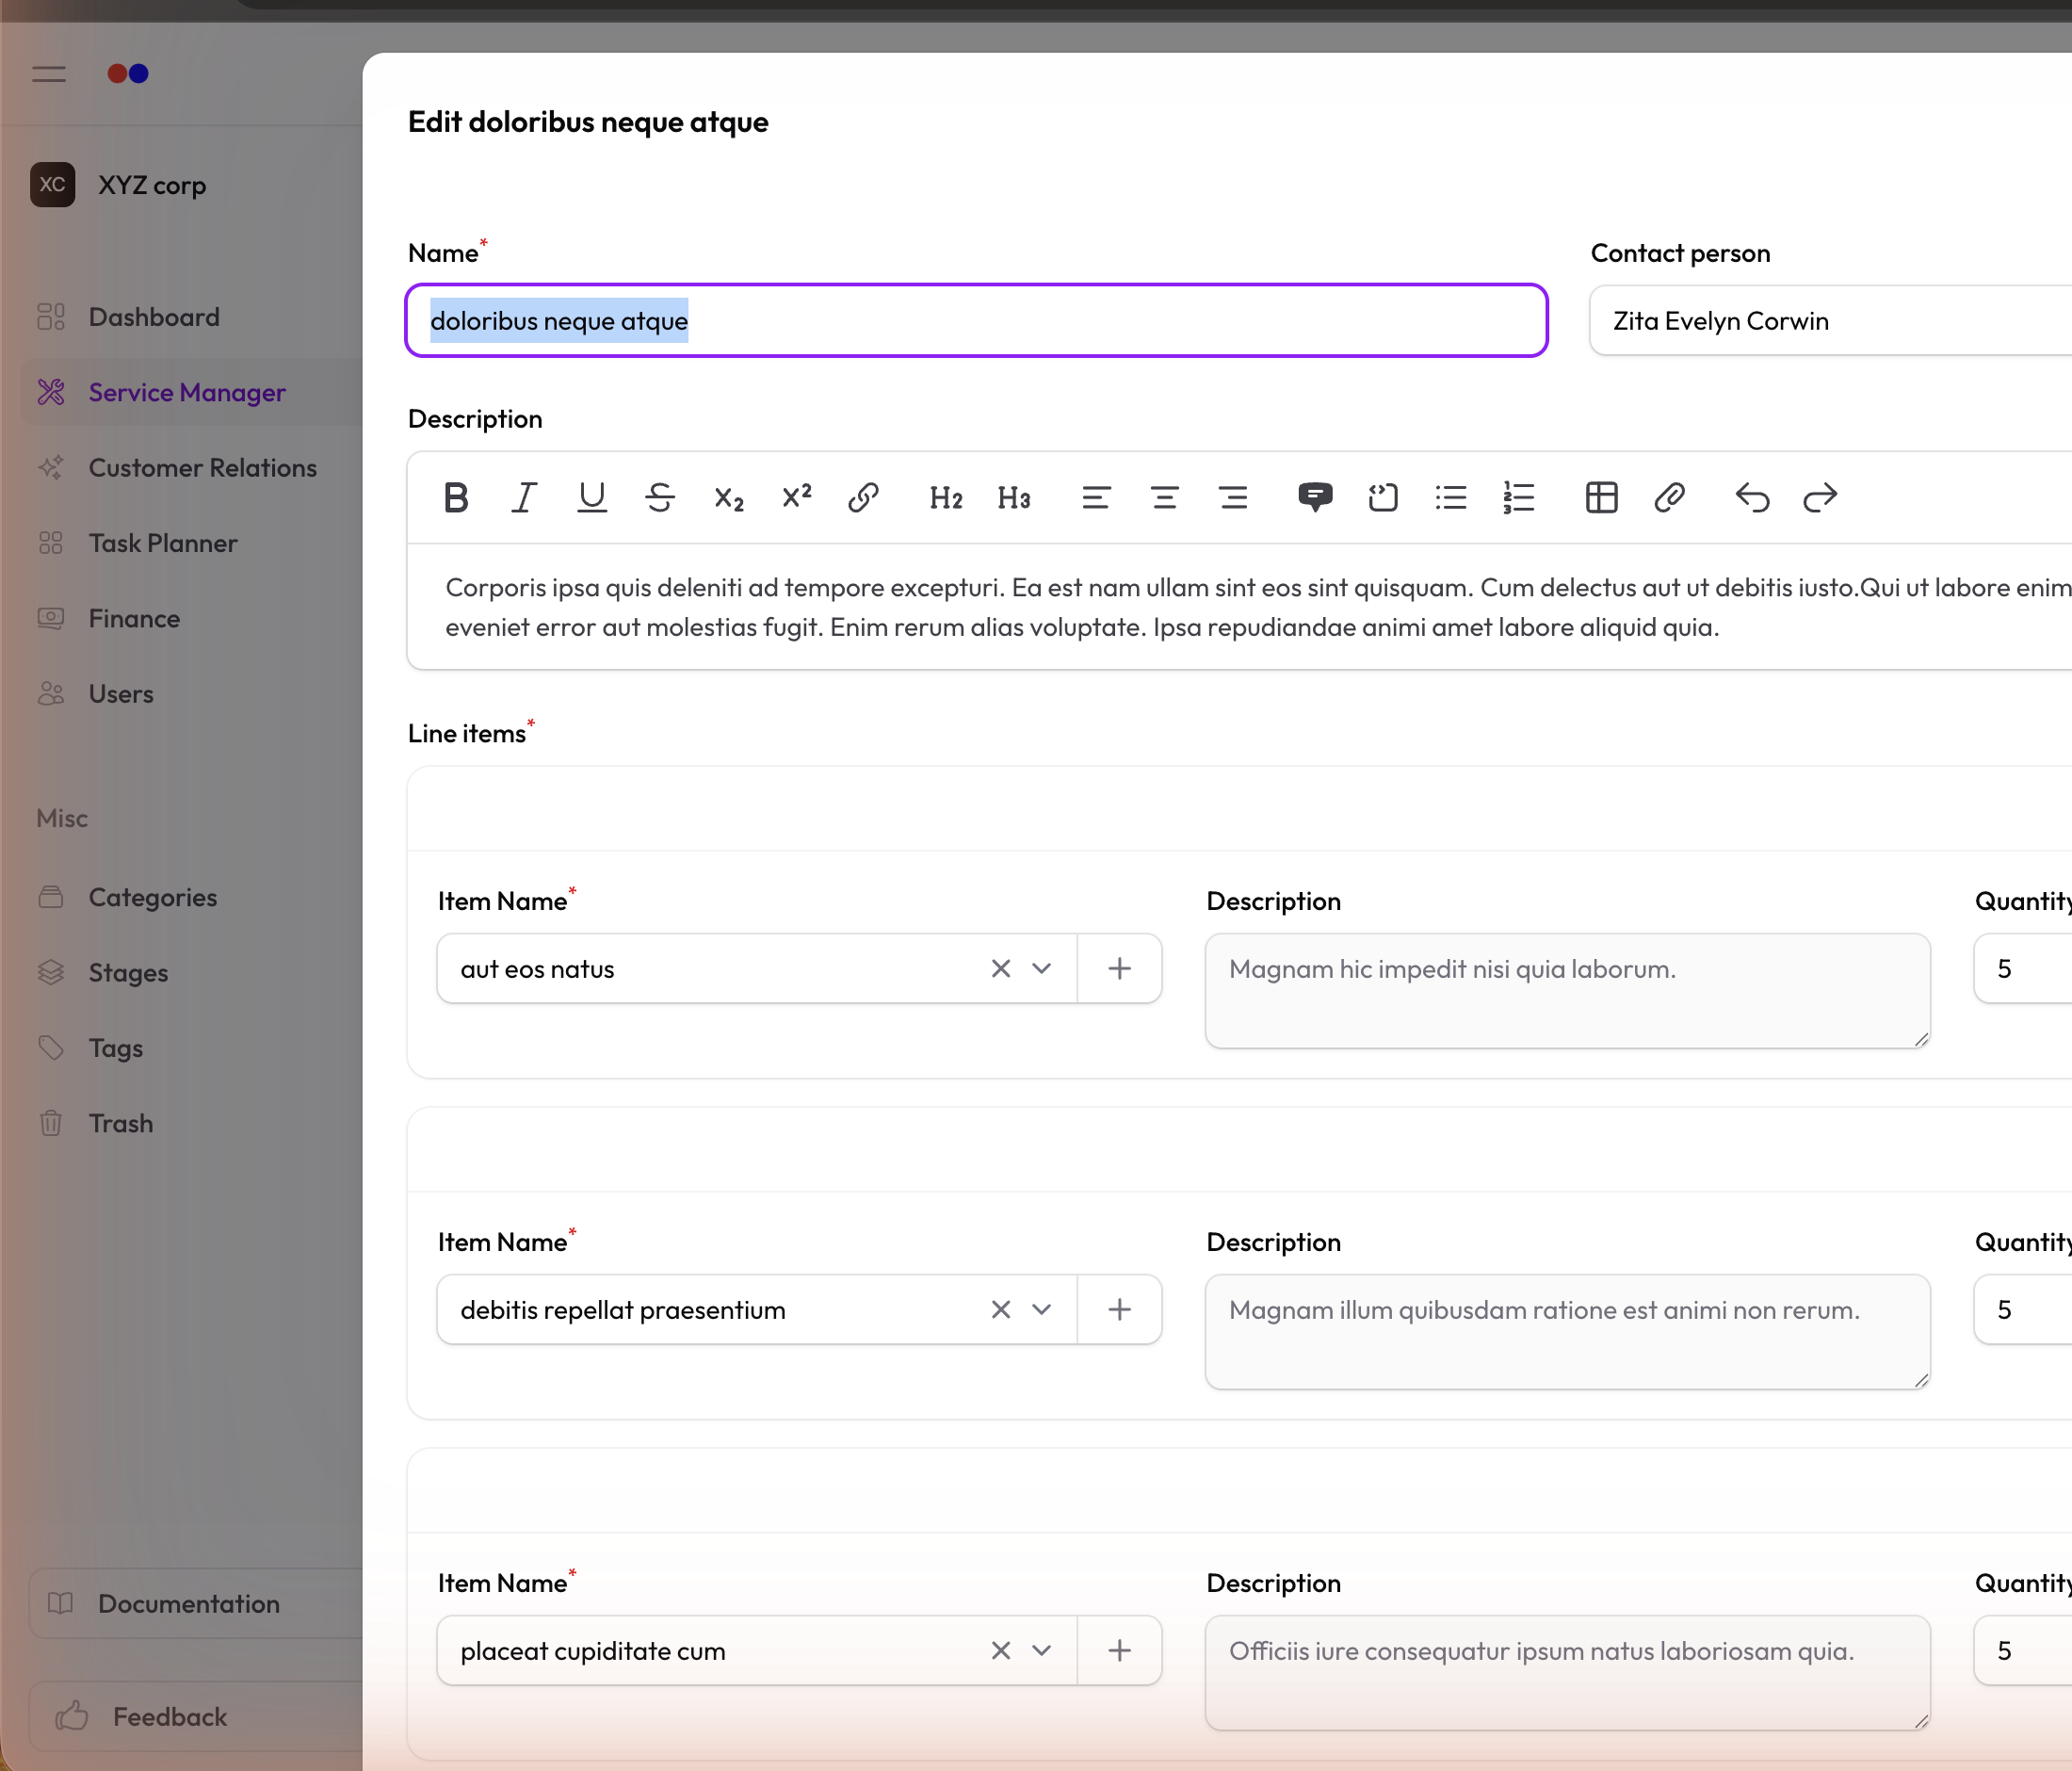The image size is (2072, 1771).
Task: Open the Documentation link
Action: coord(196,1604)
